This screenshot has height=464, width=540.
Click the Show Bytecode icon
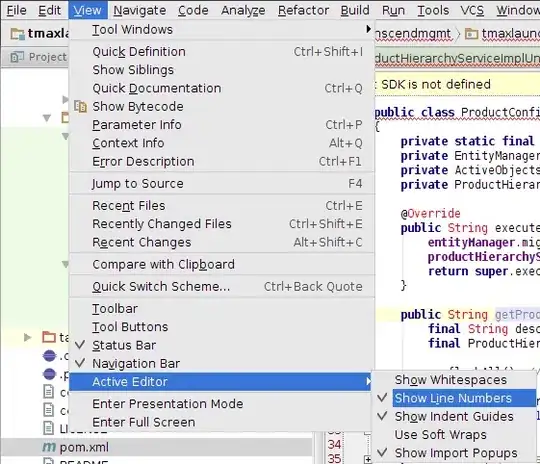click(81, 106)
